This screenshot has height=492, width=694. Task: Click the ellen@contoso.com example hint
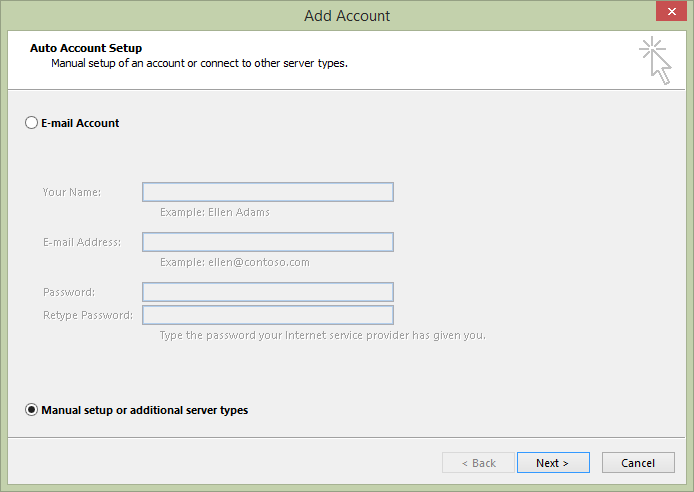235,262
